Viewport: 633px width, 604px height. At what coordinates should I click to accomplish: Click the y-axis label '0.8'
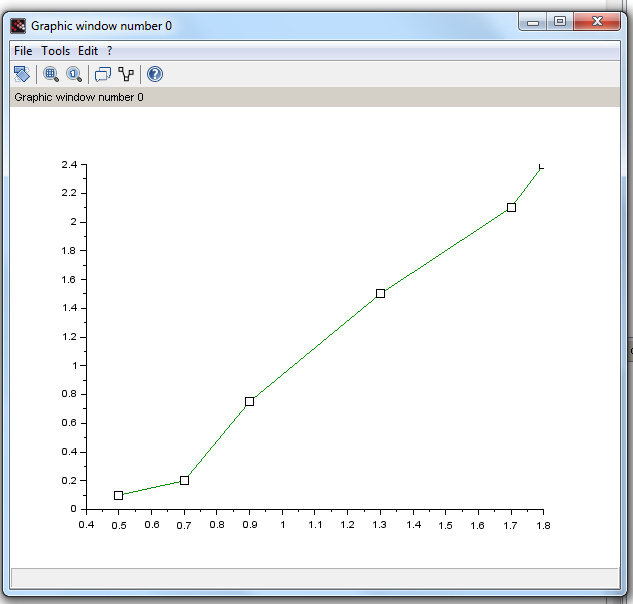click(x=69, y=394)
